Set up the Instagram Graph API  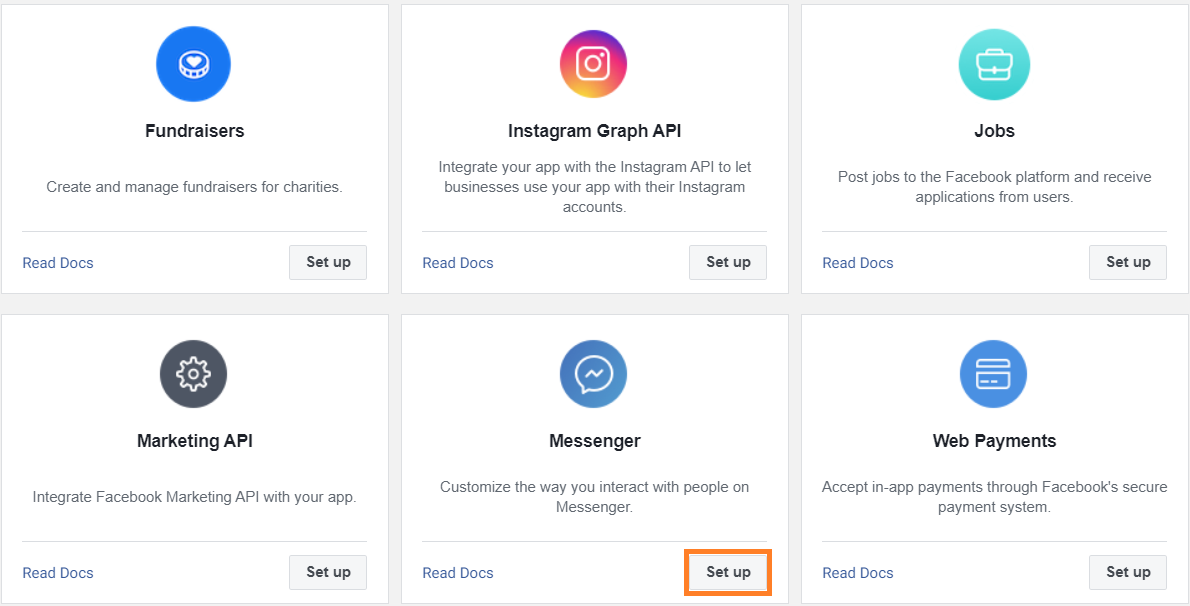(728, 262)
